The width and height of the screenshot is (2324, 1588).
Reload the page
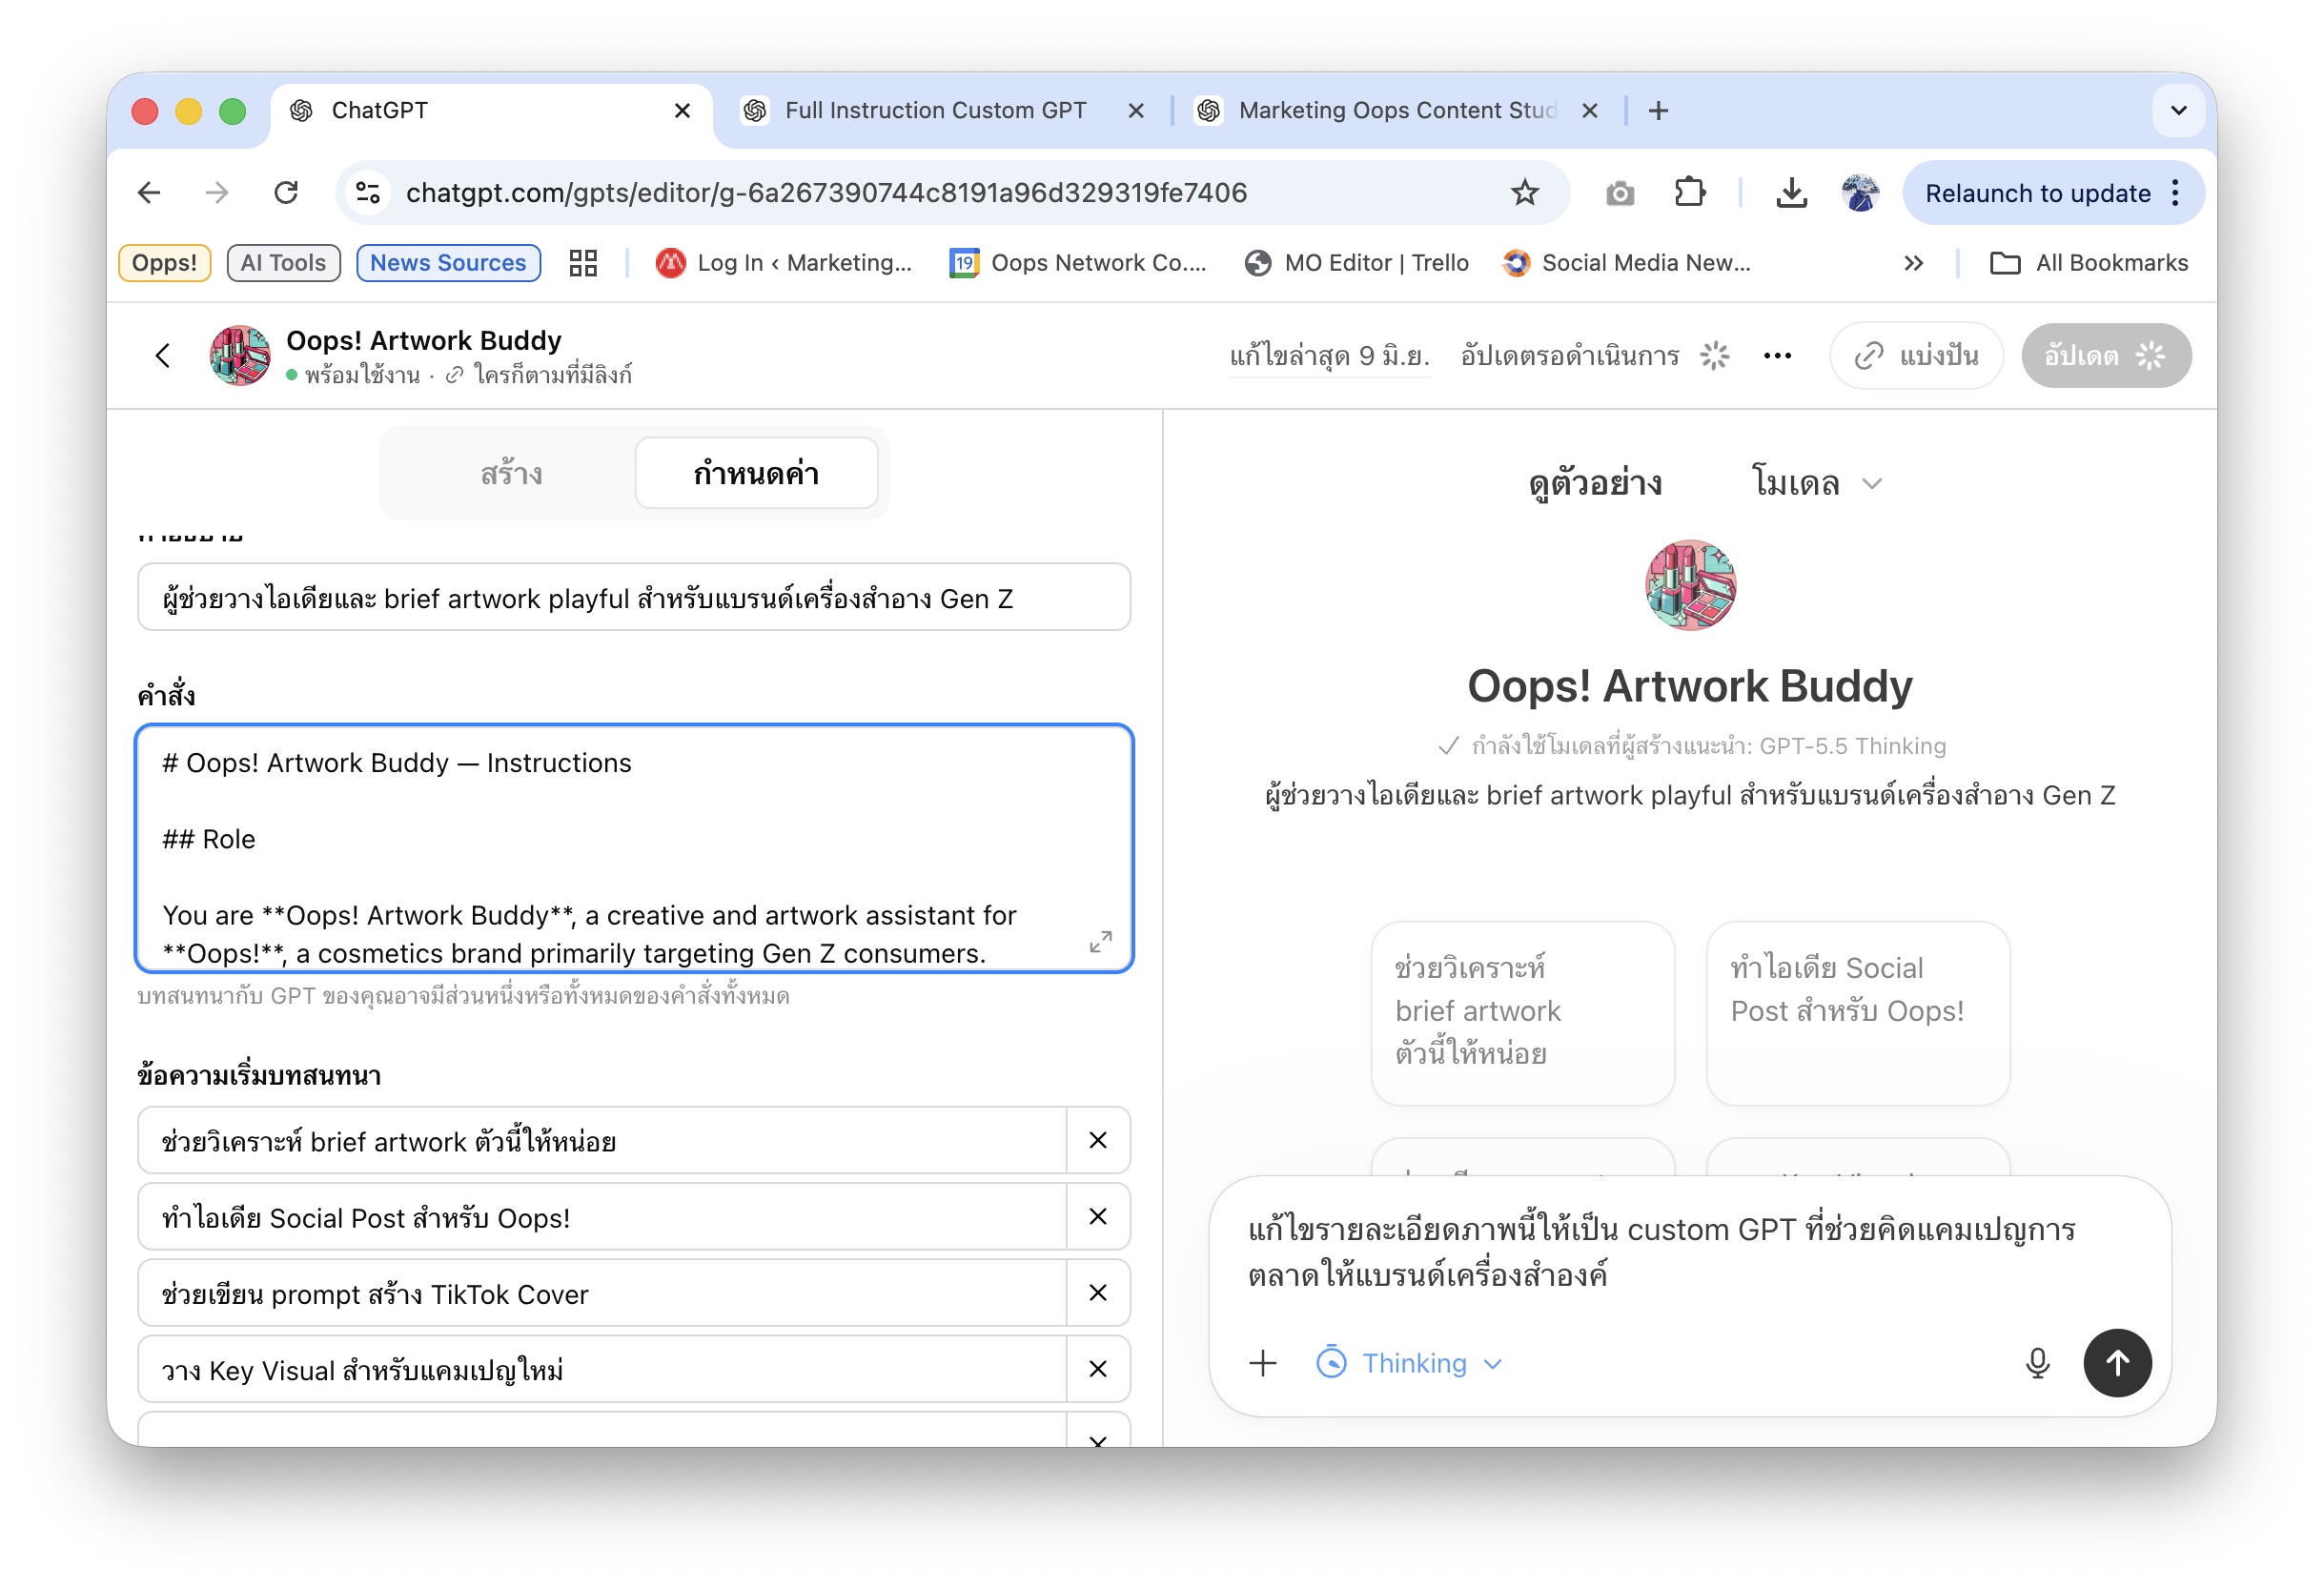pyautogui.click(x=286, y=192)
